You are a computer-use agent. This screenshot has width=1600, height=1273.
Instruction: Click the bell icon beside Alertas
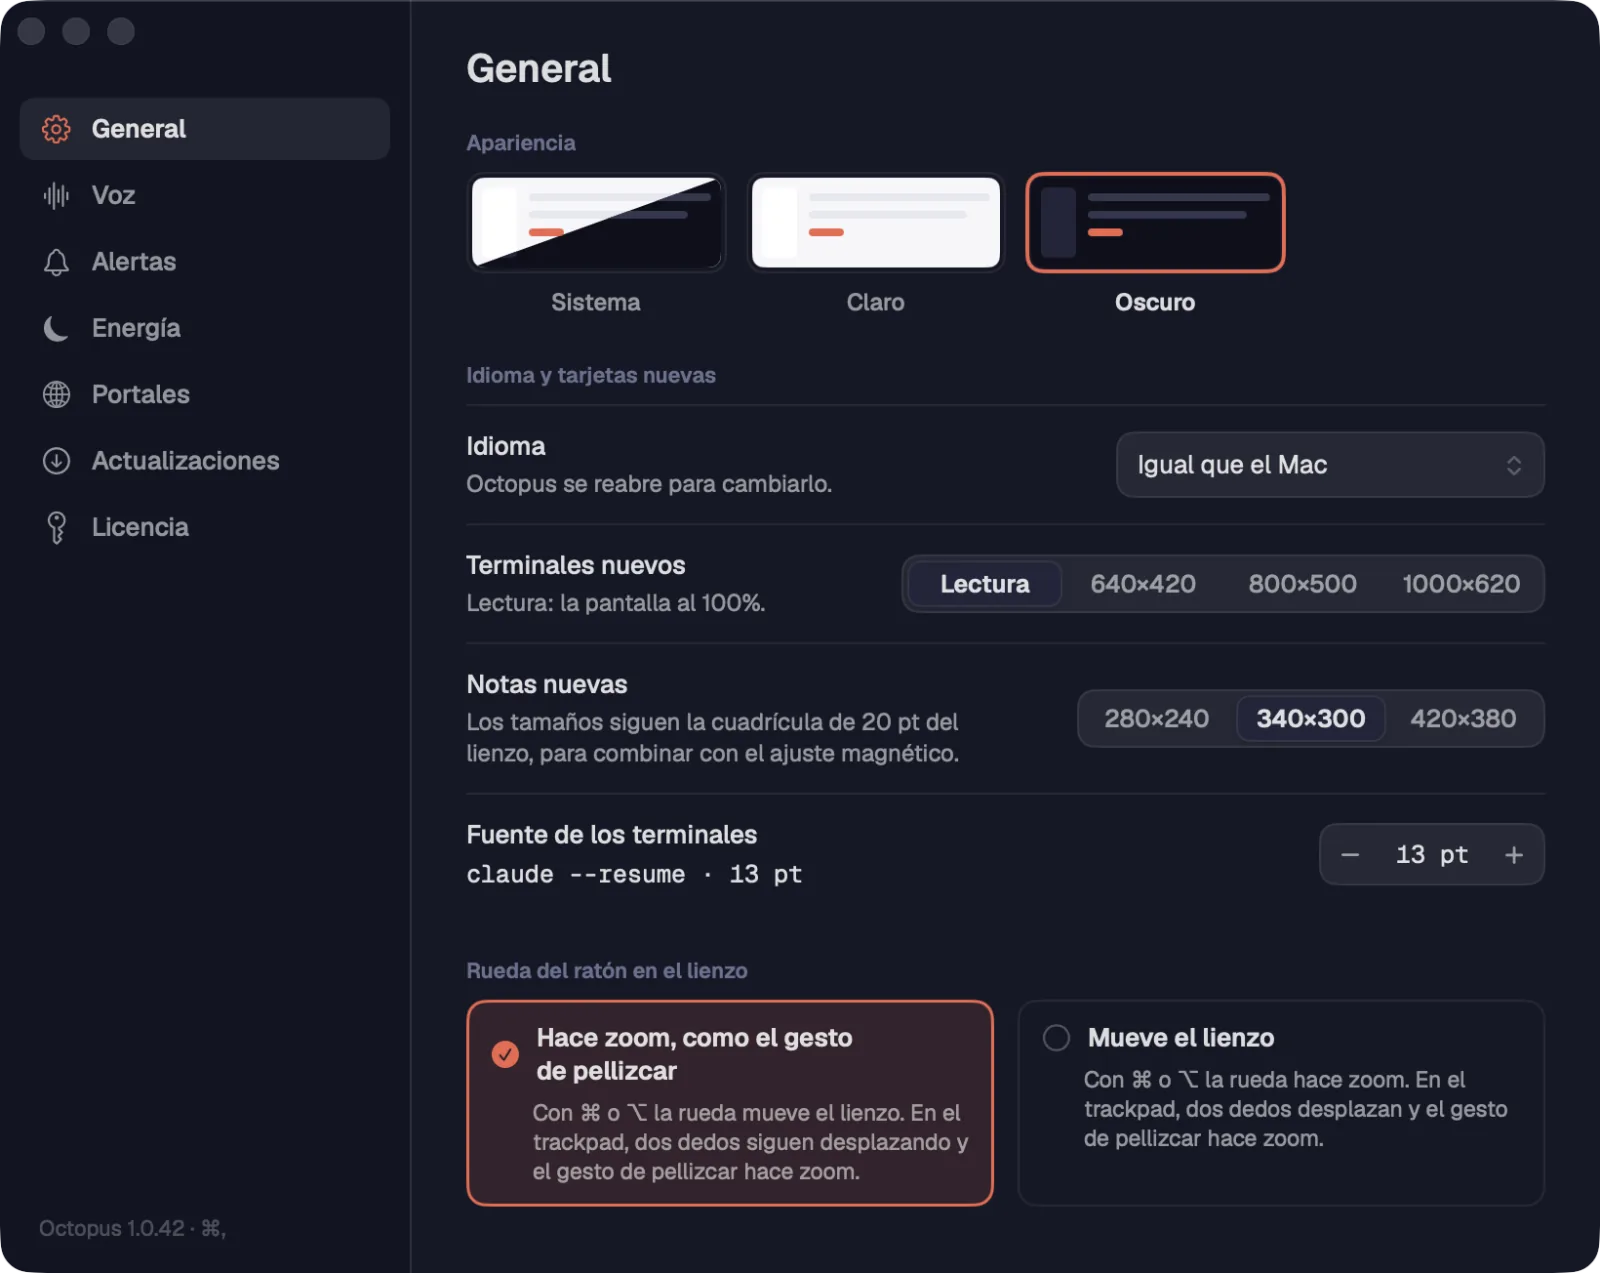tap(56, 262)
